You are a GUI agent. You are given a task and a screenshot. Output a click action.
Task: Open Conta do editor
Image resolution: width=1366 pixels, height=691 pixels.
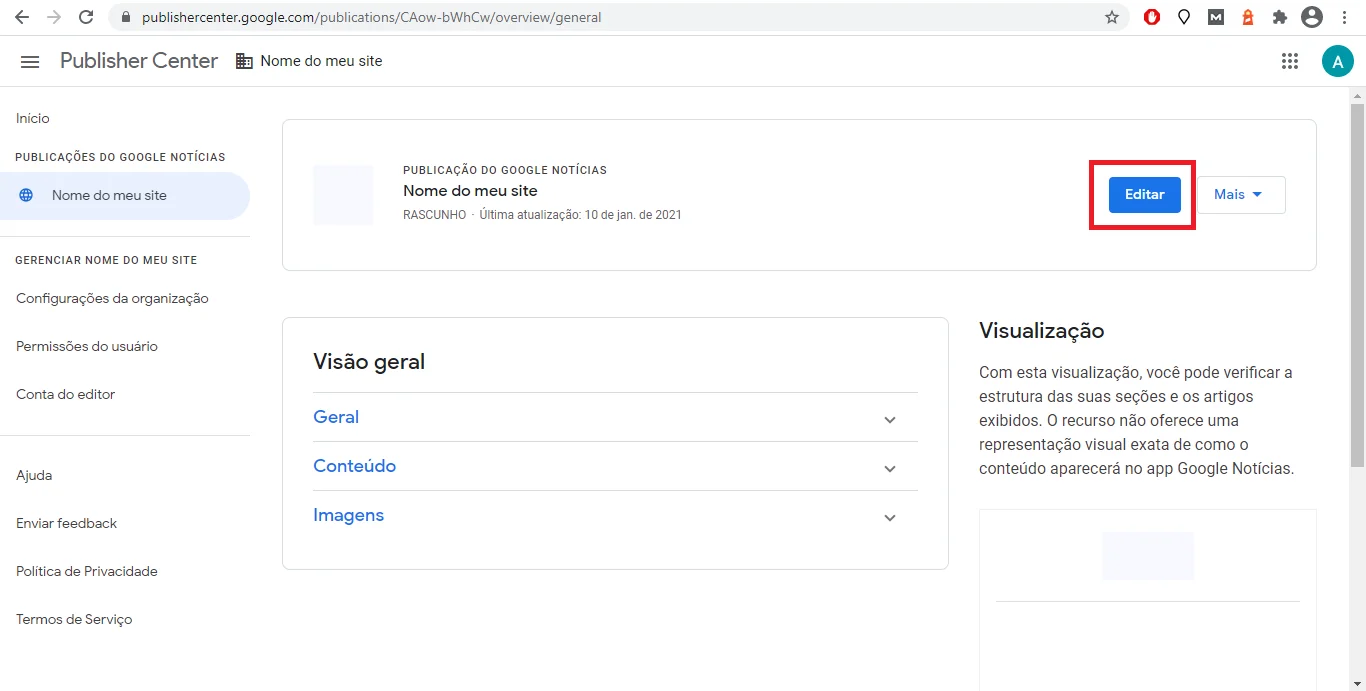(65, 394)
